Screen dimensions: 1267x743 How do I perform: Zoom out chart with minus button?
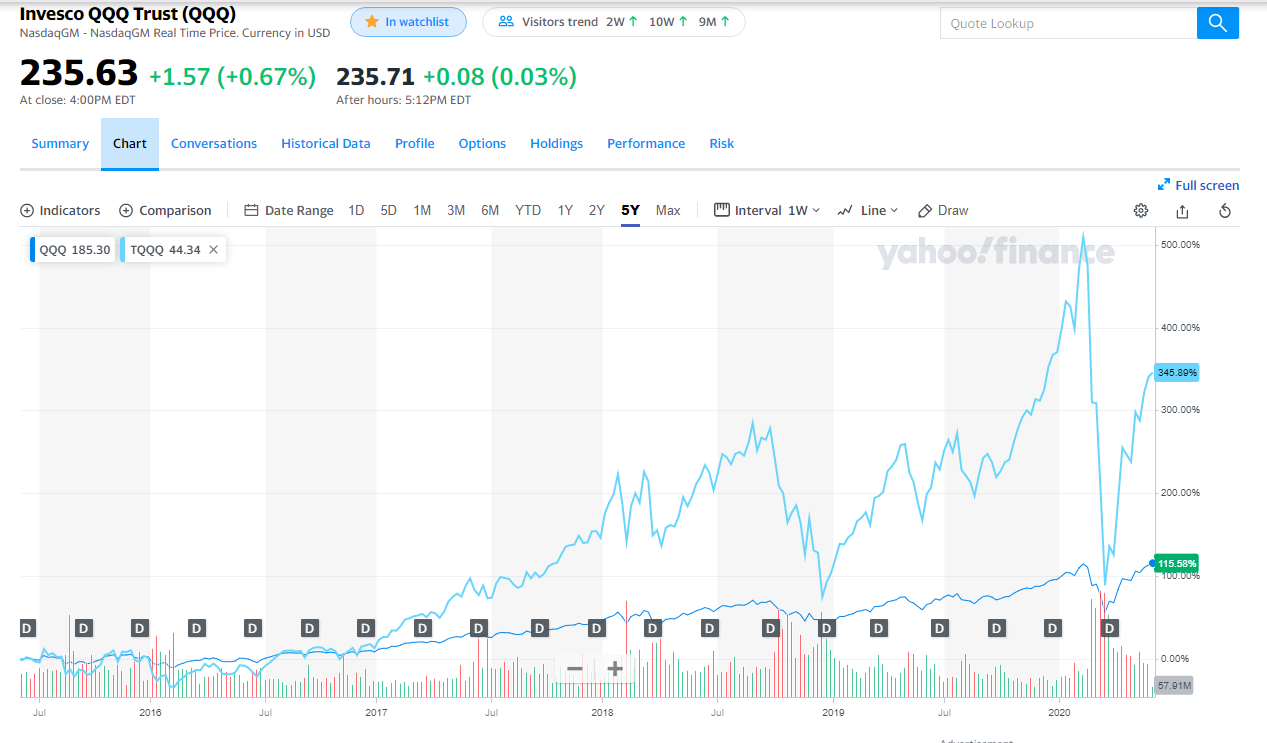point(575,669)
